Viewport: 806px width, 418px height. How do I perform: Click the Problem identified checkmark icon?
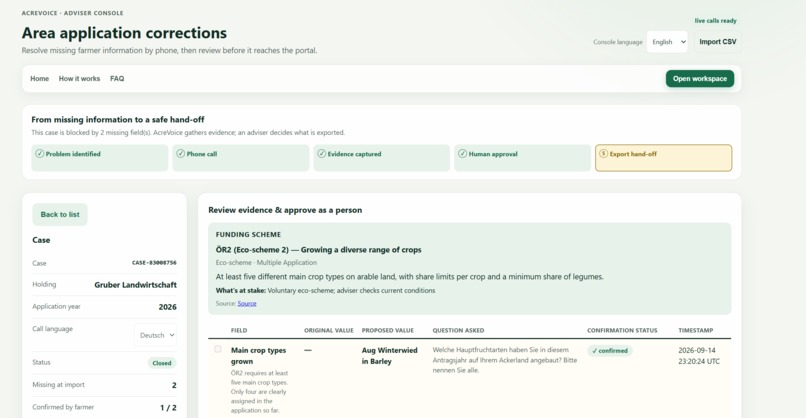[x=40, y=154]
